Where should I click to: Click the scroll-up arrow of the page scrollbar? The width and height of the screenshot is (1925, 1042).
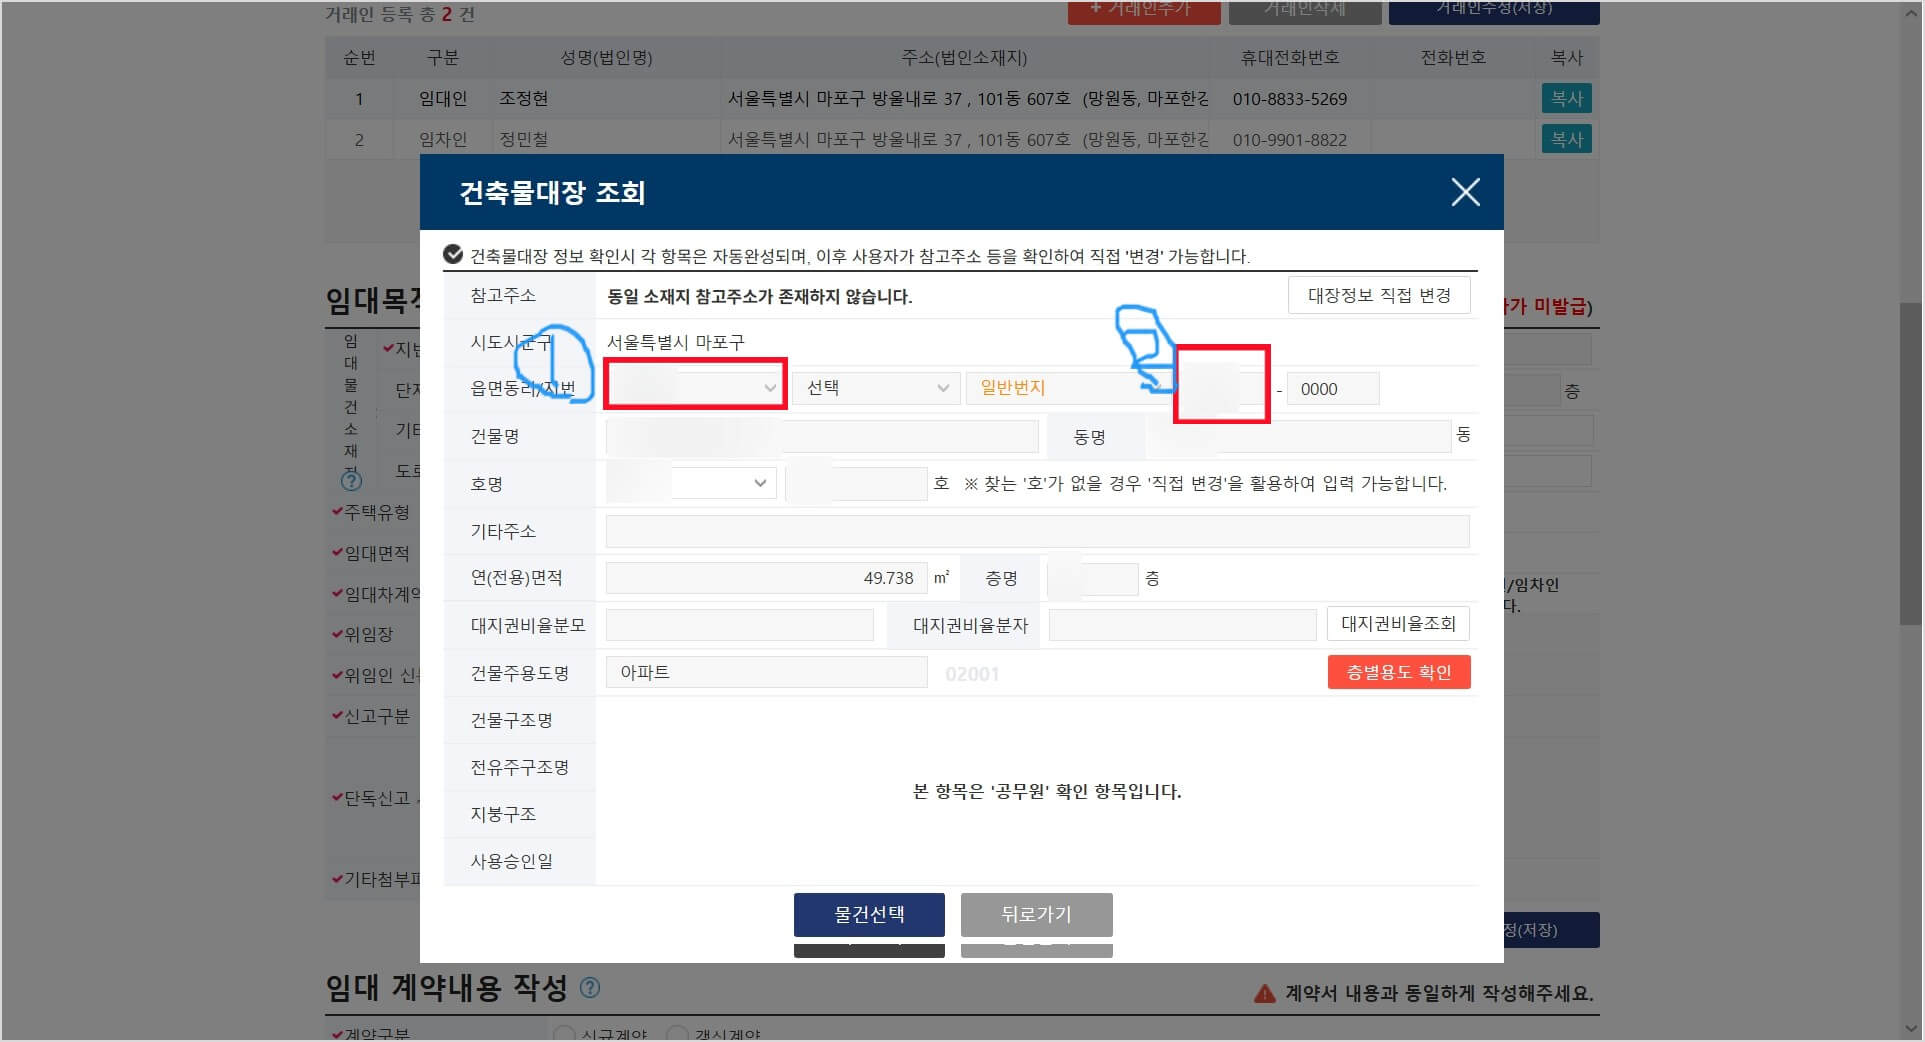[1910, 12]
